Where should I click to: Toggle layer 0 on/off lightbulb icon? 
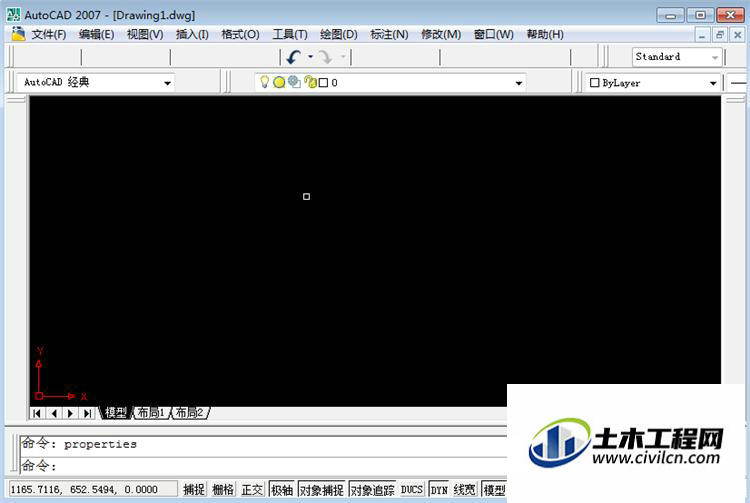(x=264, y=82)
